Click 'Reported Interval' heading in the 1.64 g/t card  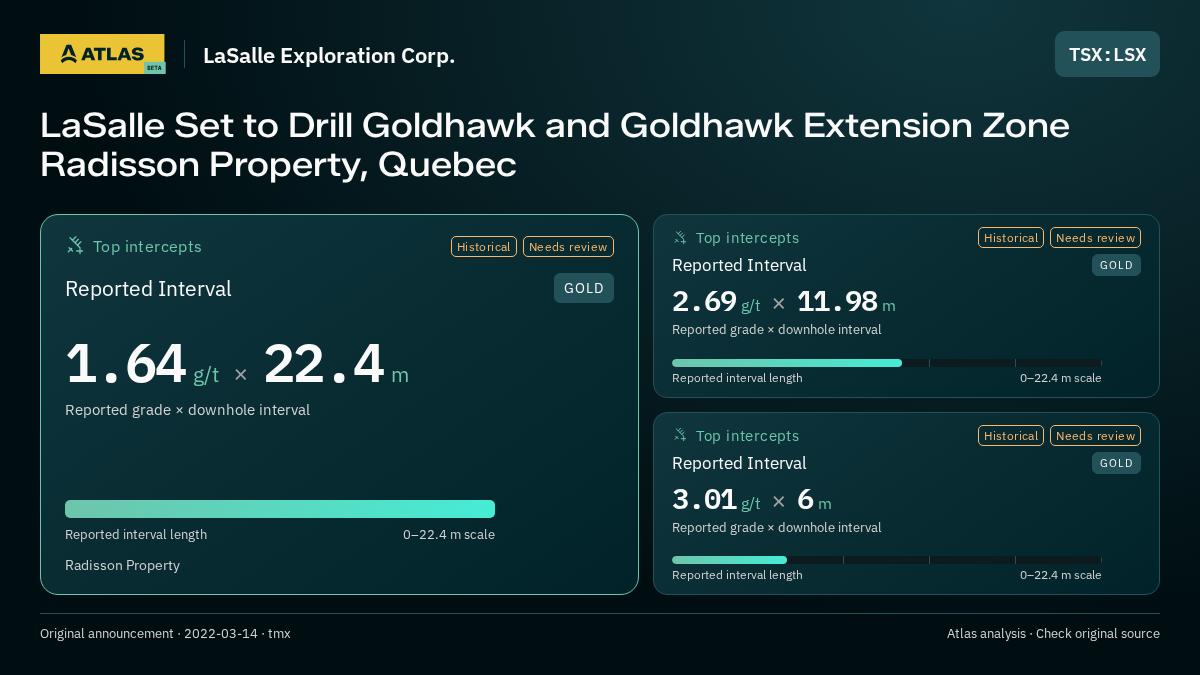pyautogui.click(x=148, y=289)
